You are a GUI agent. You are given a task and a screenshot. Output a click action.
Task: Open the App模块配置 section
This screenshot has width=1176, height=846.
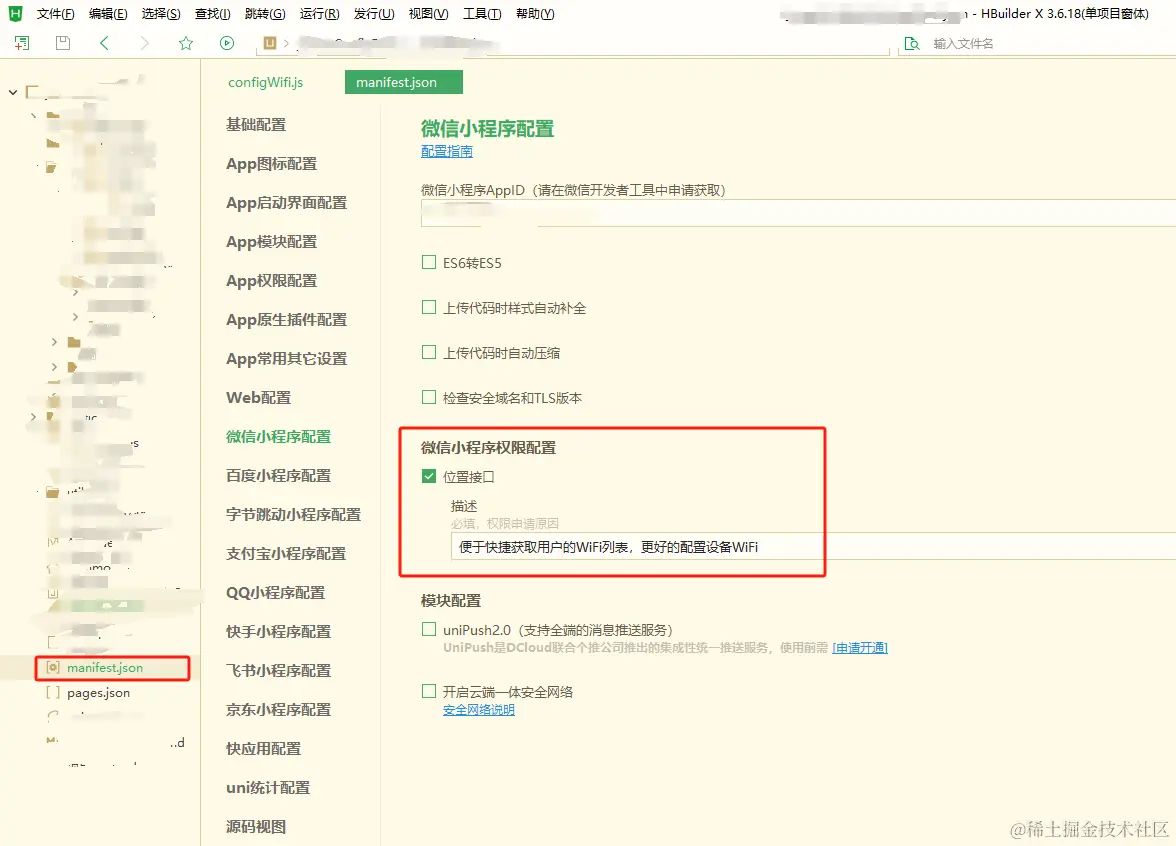(272, 242)
